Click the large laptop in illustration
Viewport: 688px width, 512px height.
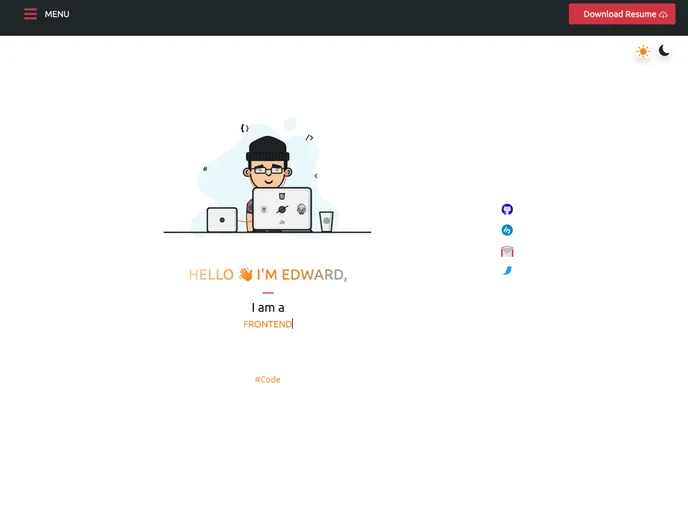[282, 209]
